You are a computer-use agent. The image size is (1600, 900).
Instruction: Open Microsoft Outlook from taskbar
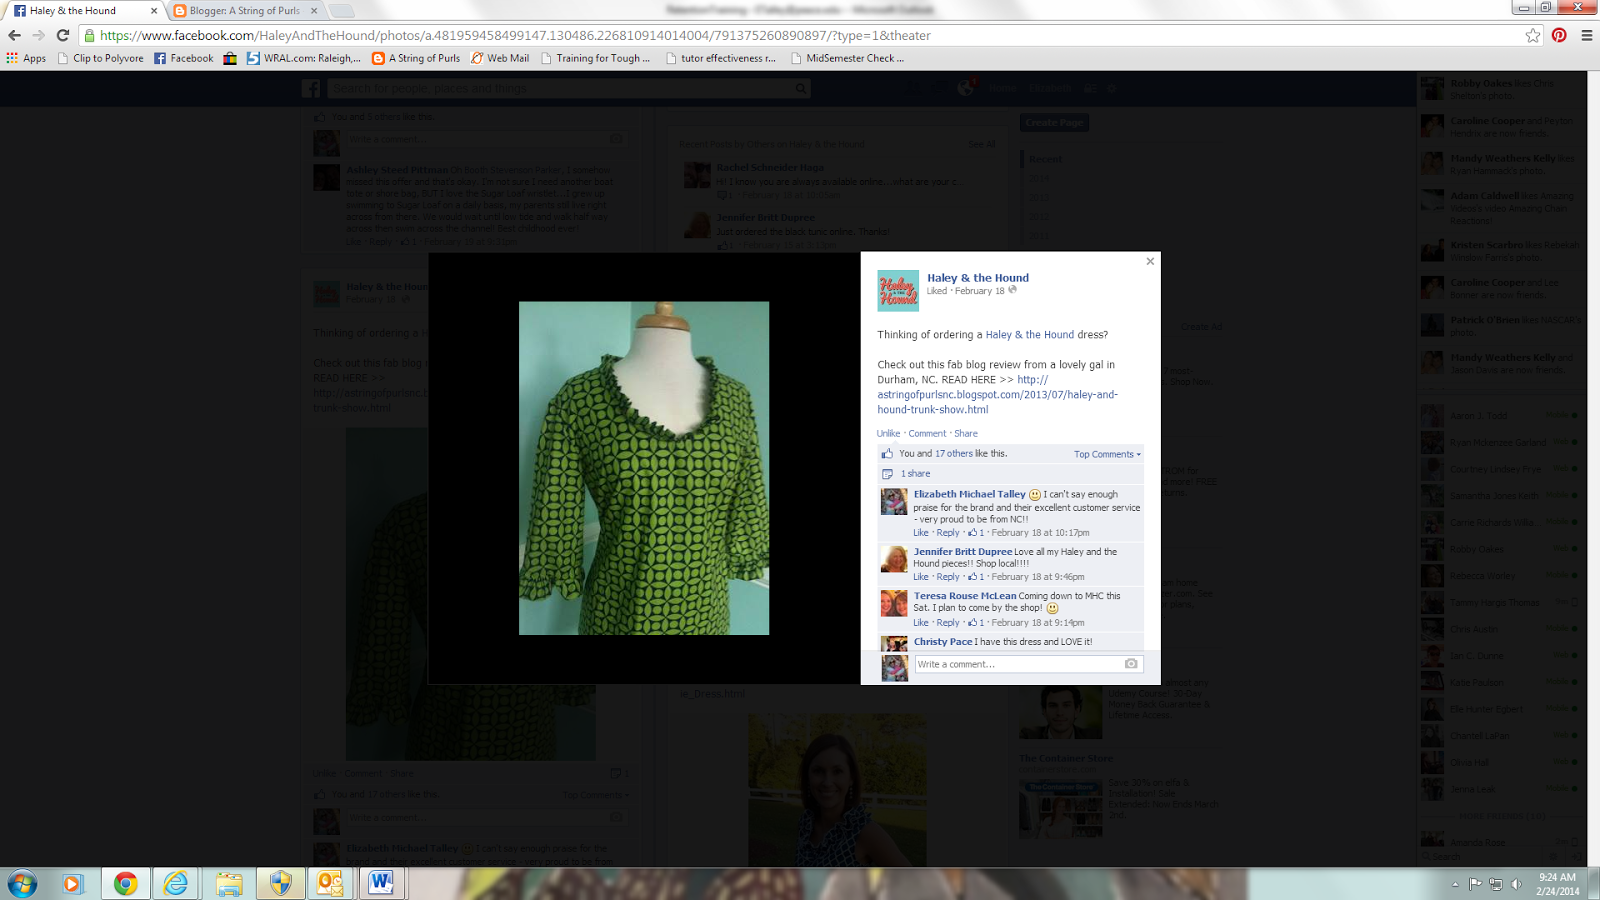[330, 884]
